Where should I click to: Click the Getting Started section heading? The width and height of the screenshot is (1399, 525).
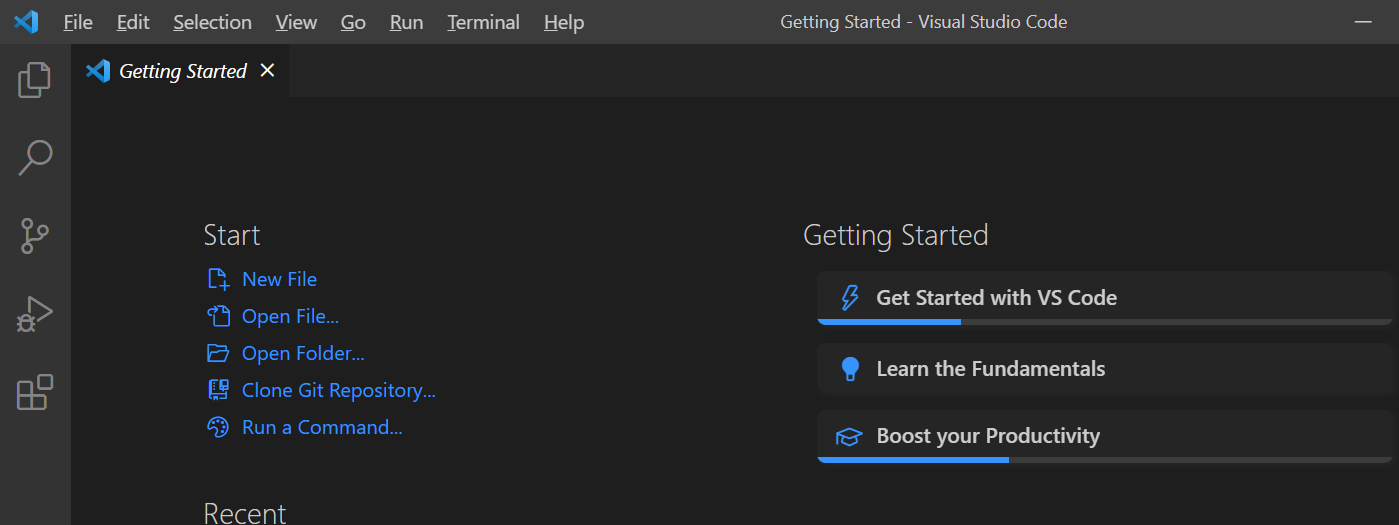(896, 235)
